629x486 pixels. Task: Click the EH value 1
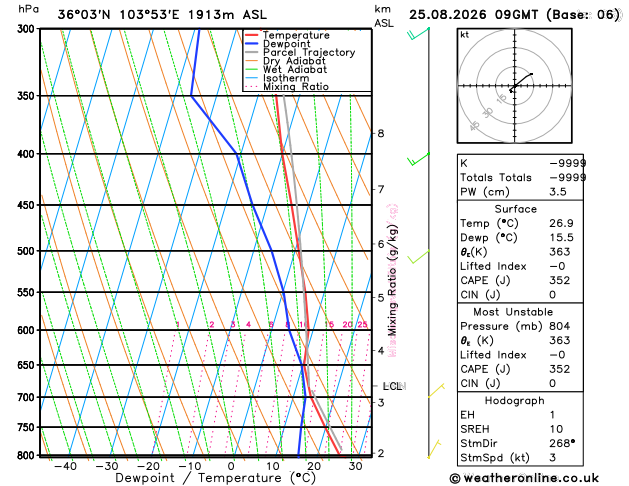tap(553, 415)
